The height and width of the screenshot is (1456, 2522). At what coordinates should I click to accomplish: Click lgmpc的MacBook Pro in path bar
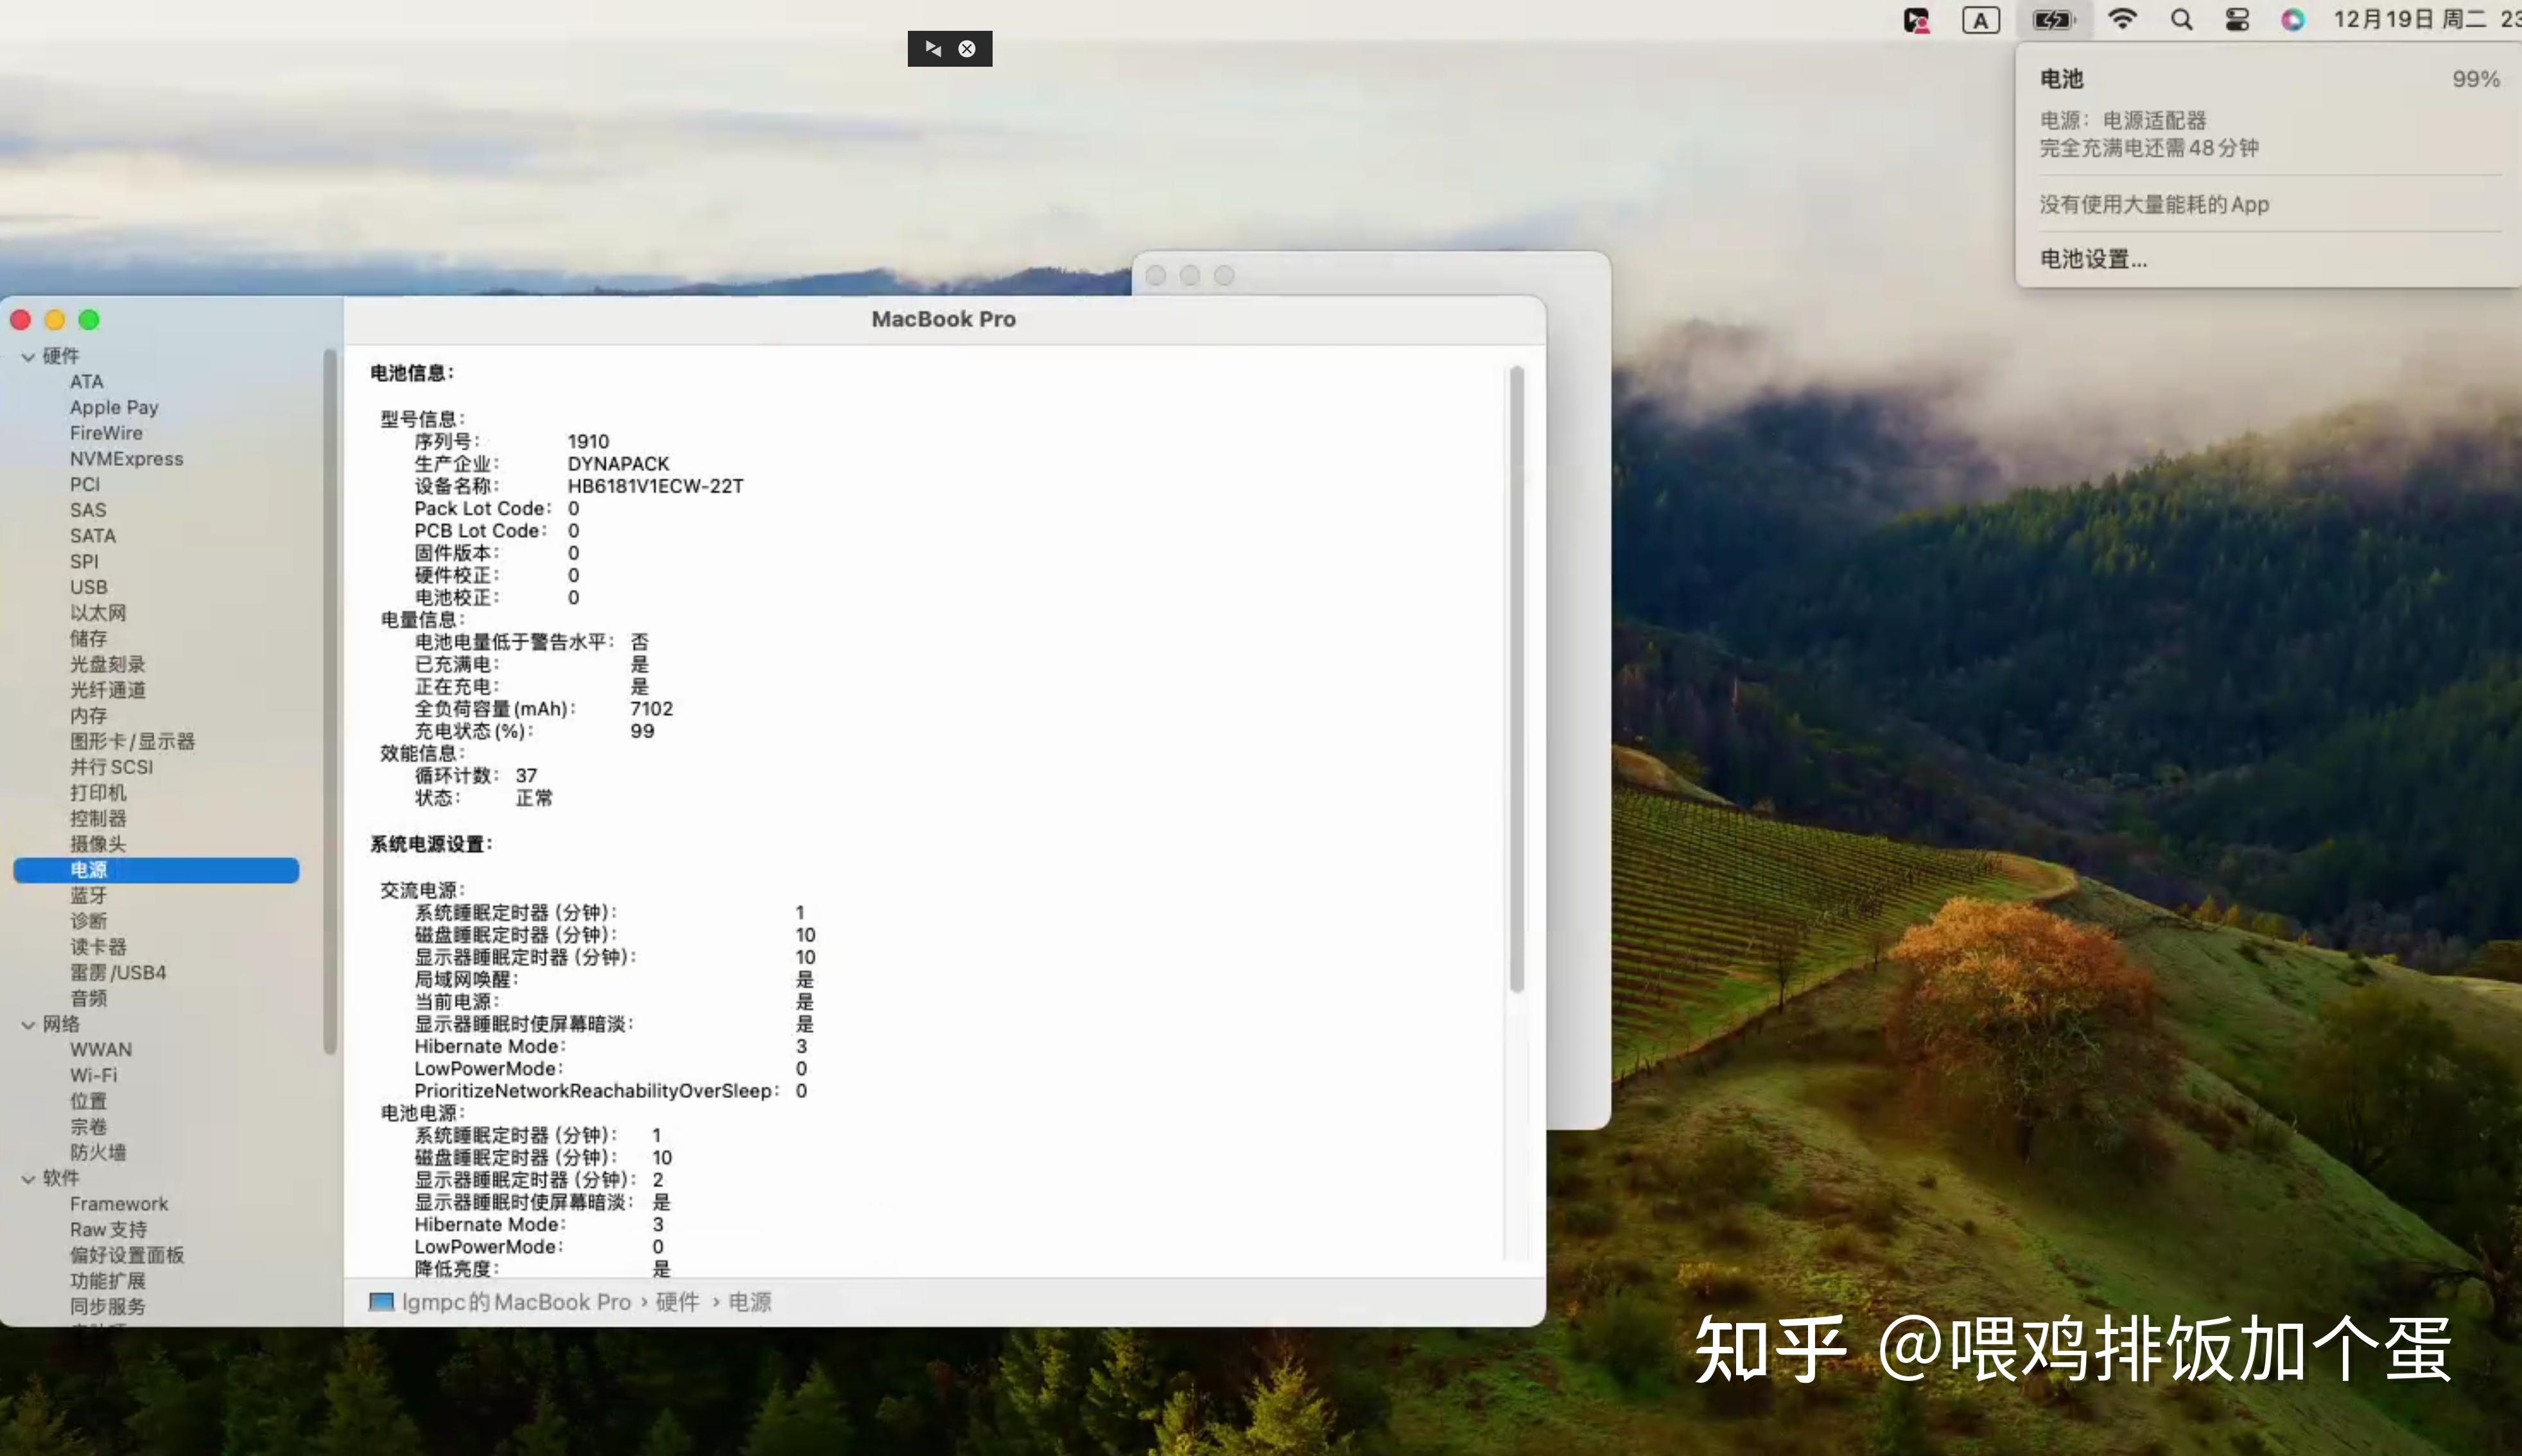(x=516, y=1302)
